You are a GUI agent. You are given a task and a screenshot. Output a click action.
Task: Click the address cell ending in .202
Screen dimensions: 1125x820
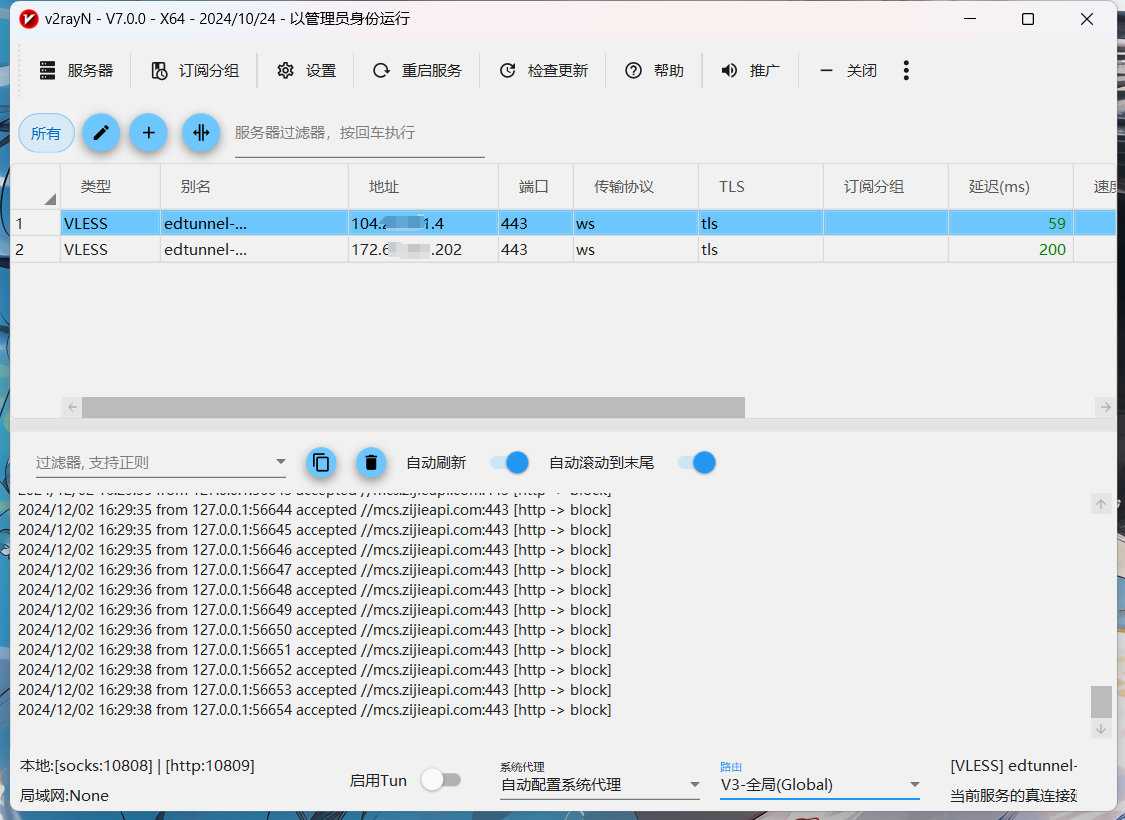423,250
